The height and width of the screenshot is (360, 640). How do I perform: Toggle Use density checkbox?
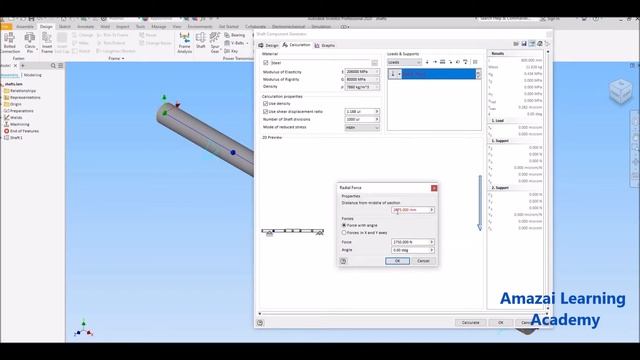click(266, 104)
